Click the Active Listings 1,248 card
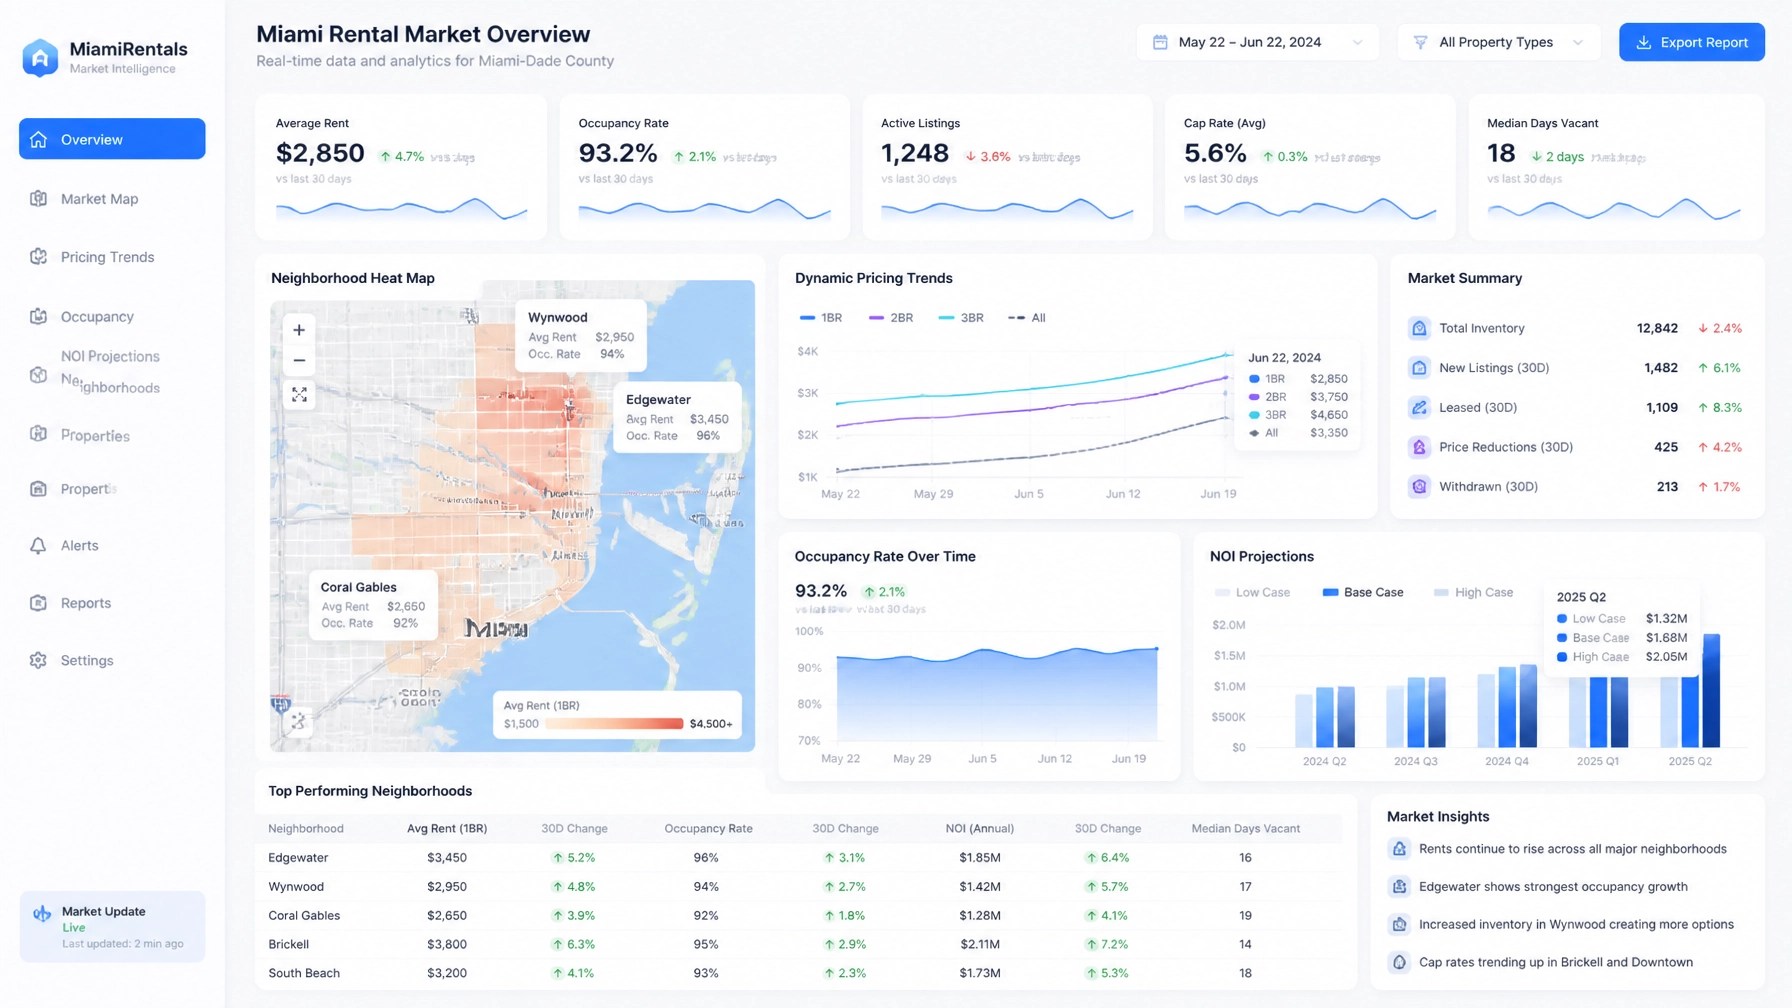Screen dimensions: 1792x1008 coord(1007,167)
